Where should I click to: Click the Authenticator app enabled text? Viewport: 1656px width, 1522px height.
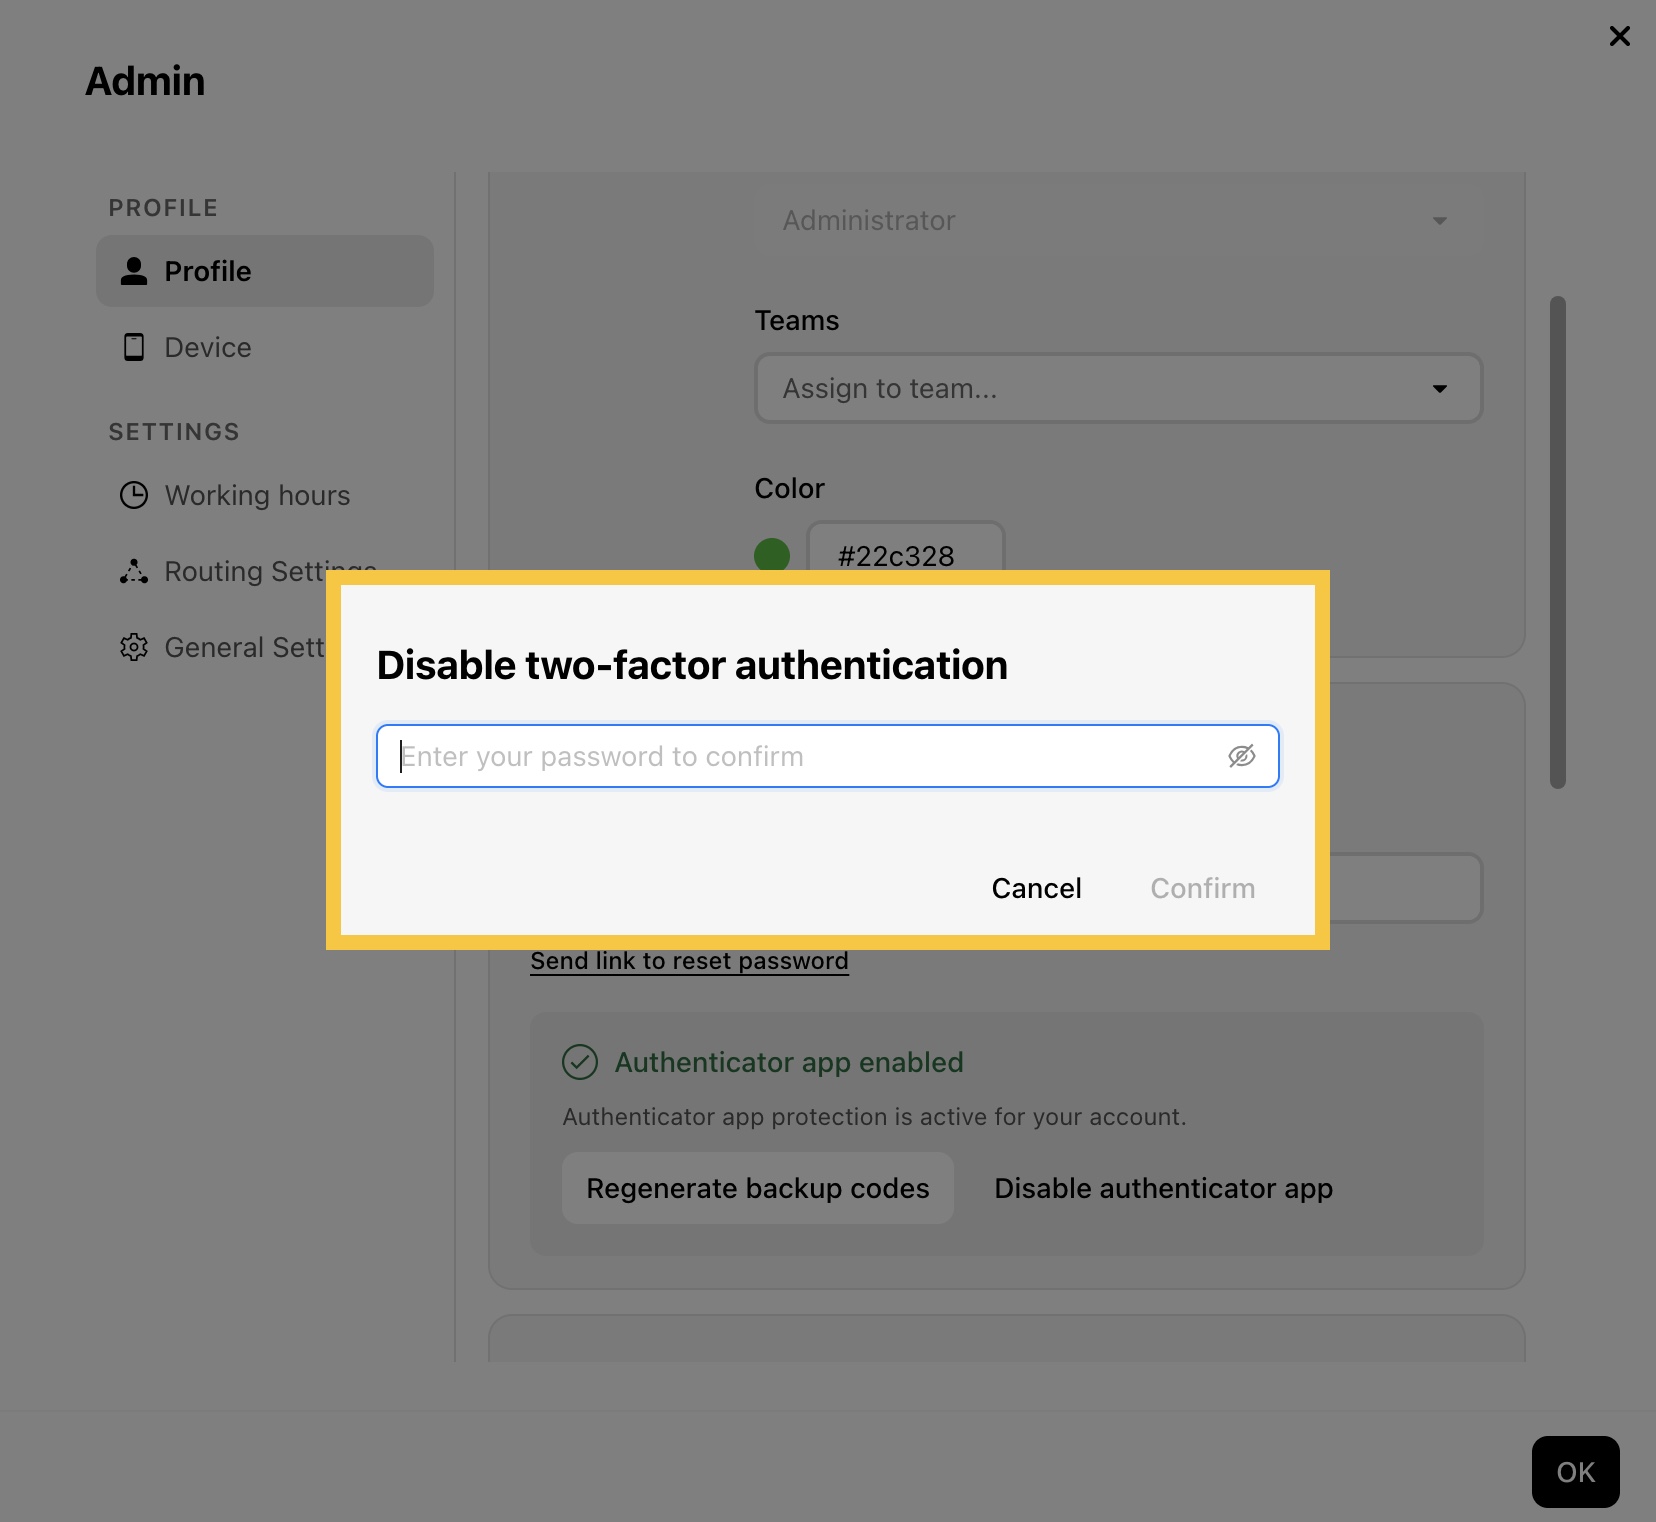(x=789, y=1062)
